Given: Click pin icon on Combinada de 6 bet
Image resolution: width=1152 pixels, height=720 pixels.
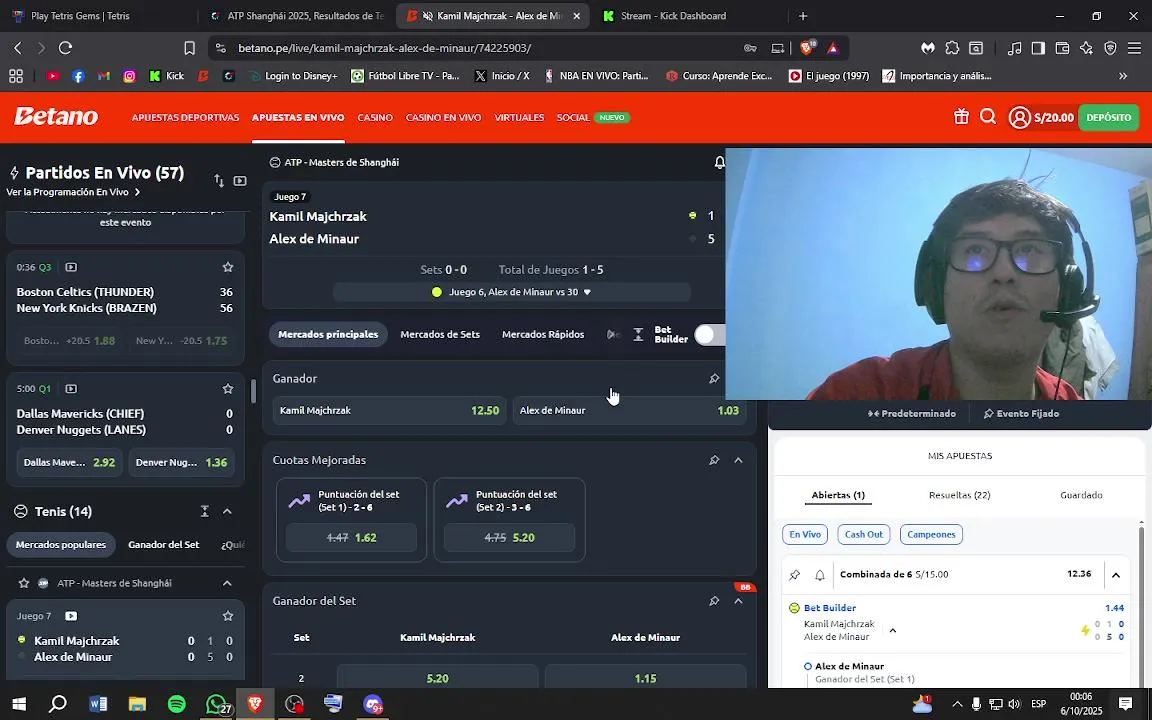Looking at the screenshot, I should tap(794, 575).
